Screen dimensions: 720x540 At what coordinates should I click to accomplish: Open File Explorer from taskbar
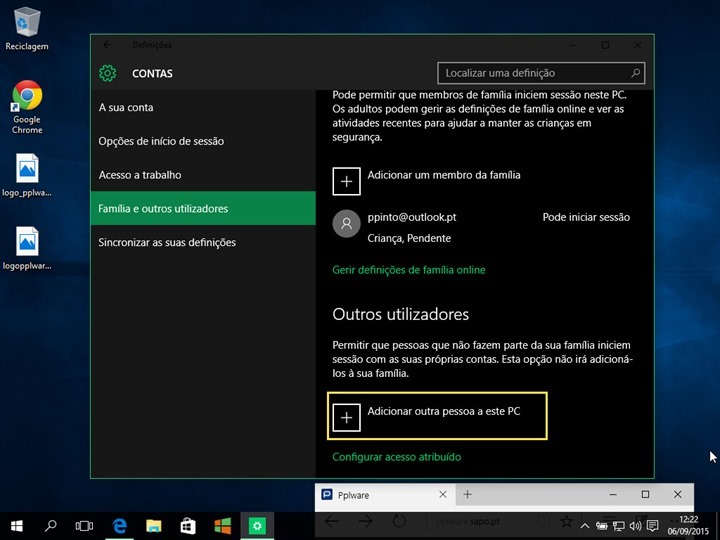(x=154, y=526)
